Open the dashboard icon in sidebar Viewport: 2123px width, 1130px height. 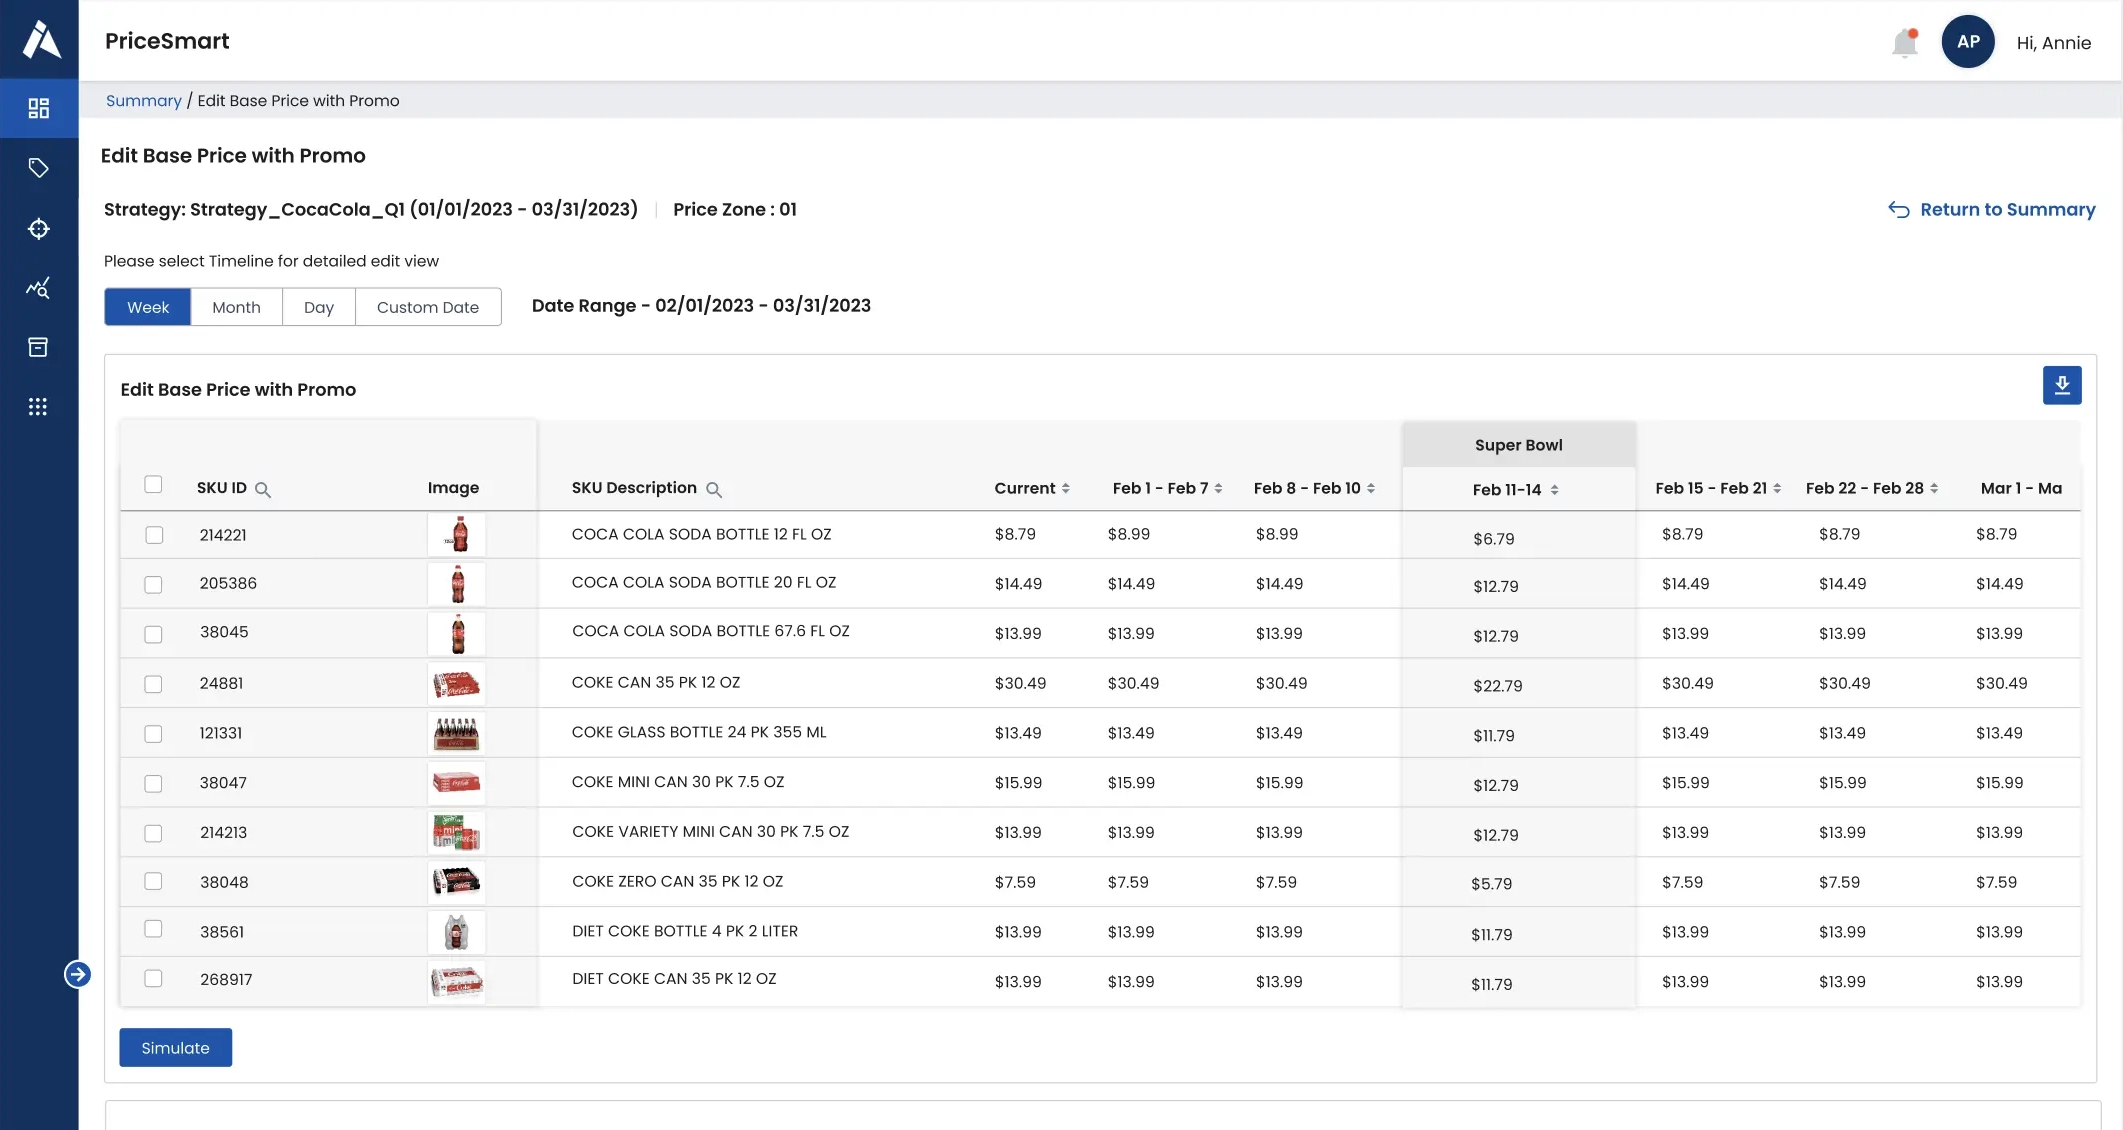tap(39, 108)
